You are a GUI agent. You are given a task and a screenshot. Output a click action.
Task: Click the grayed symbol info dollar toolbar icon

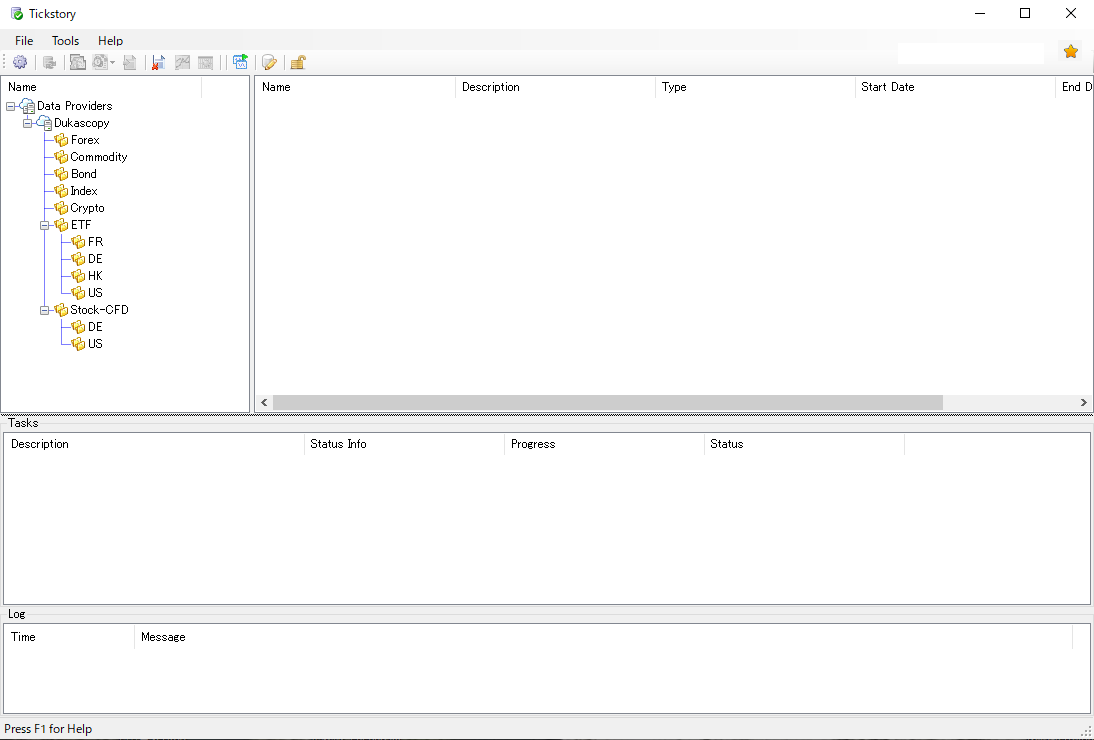coord(100,63)
